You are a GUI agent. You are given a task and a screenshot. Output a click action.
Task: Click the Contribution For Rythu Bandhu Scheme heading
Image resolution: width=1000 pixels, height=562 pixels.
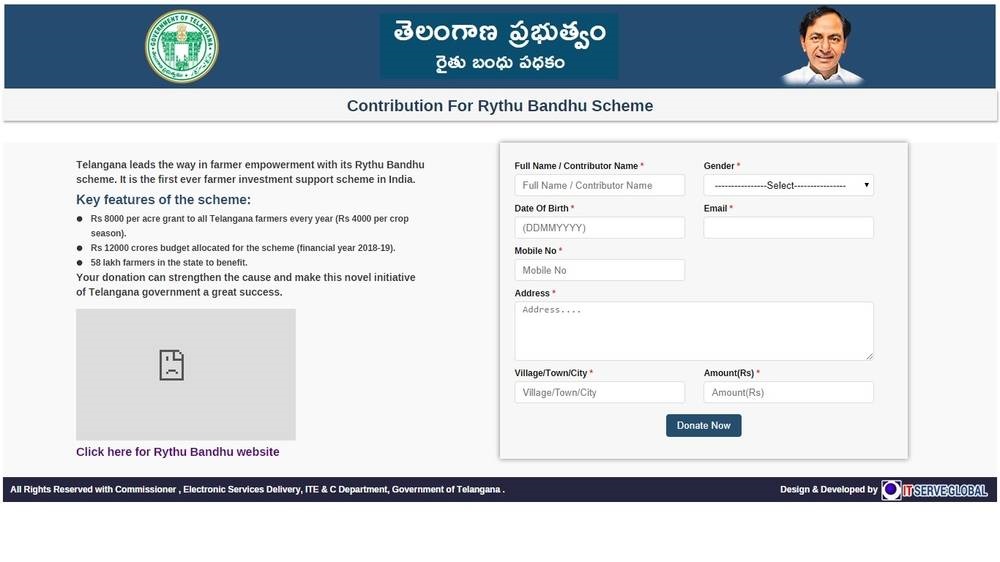500,106
